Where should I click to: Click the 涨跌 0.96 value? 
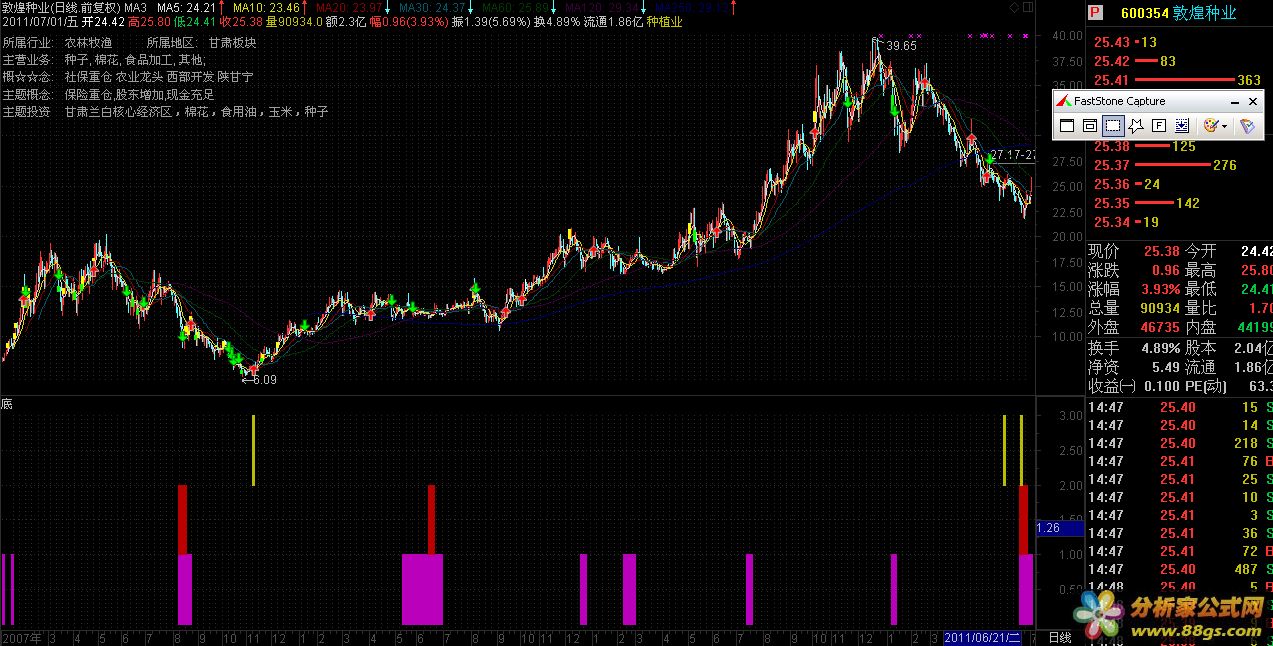(x=1165, y=270)
